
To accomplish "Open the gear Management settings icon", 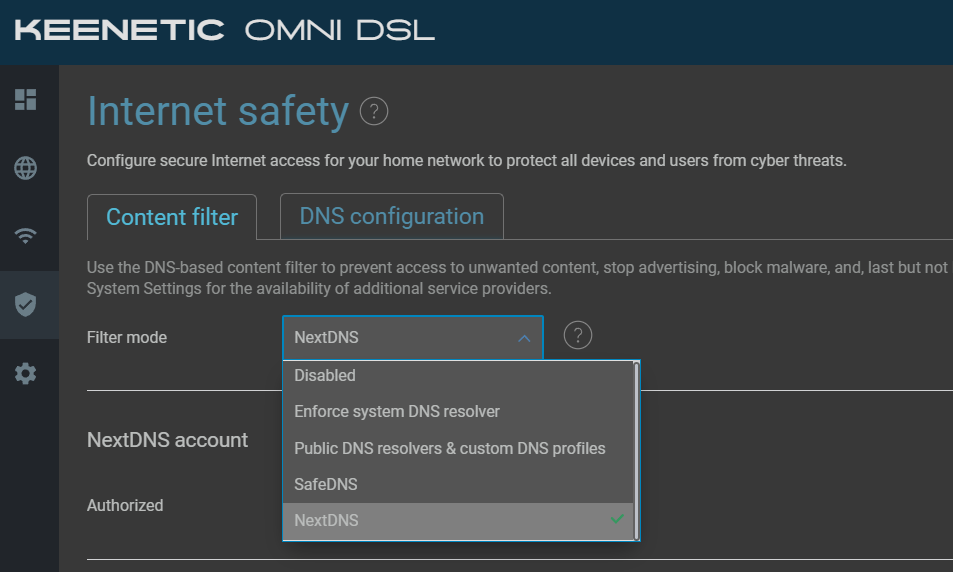I will coord(26,373).
